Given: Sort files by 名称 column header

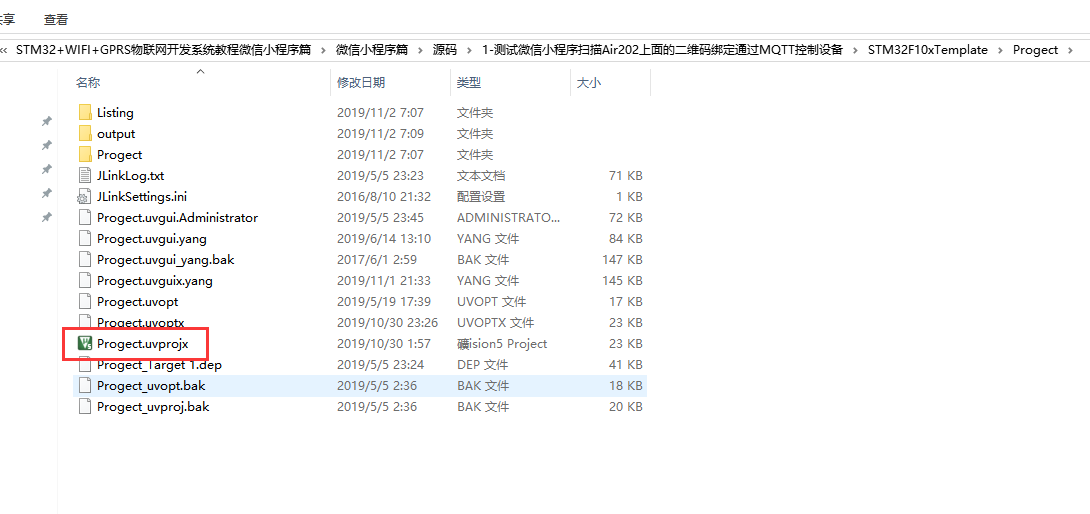Looking at the screenshot, I should coord(88,83).
